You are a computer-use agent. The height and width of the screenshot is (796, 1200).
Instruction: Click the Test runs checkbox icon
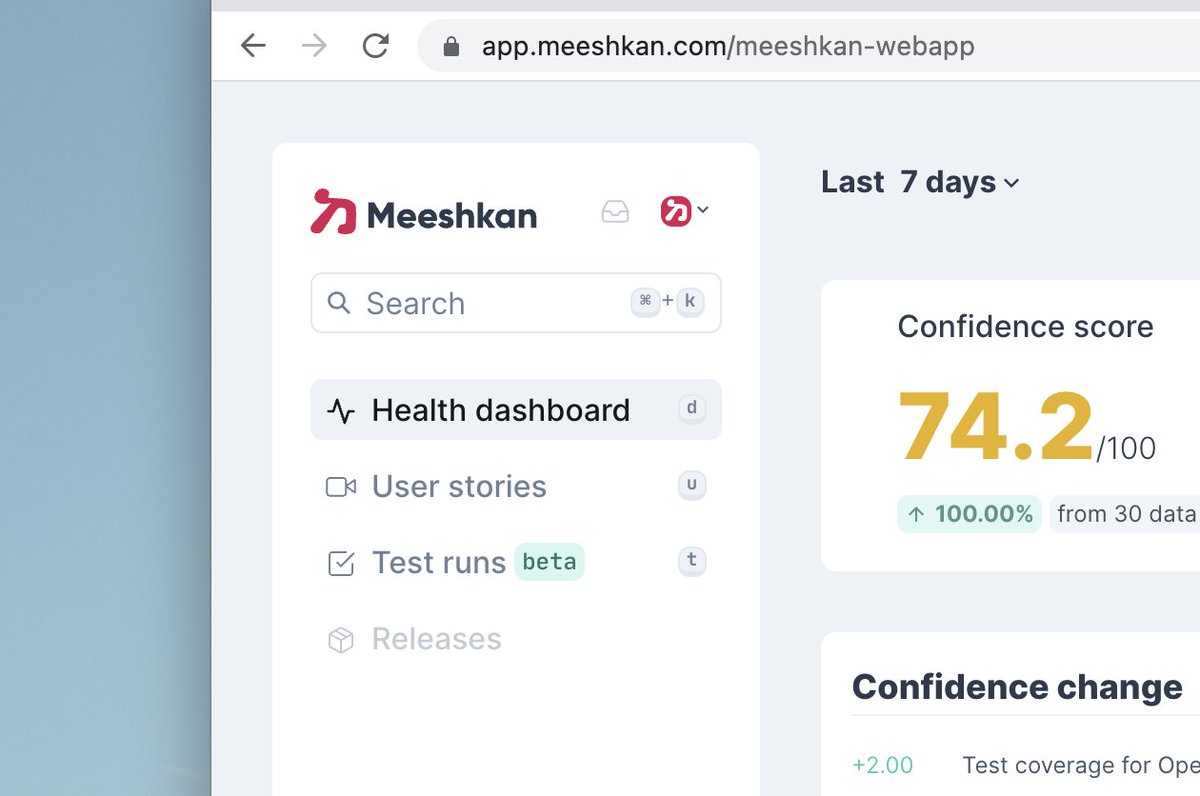click(341, 564)
